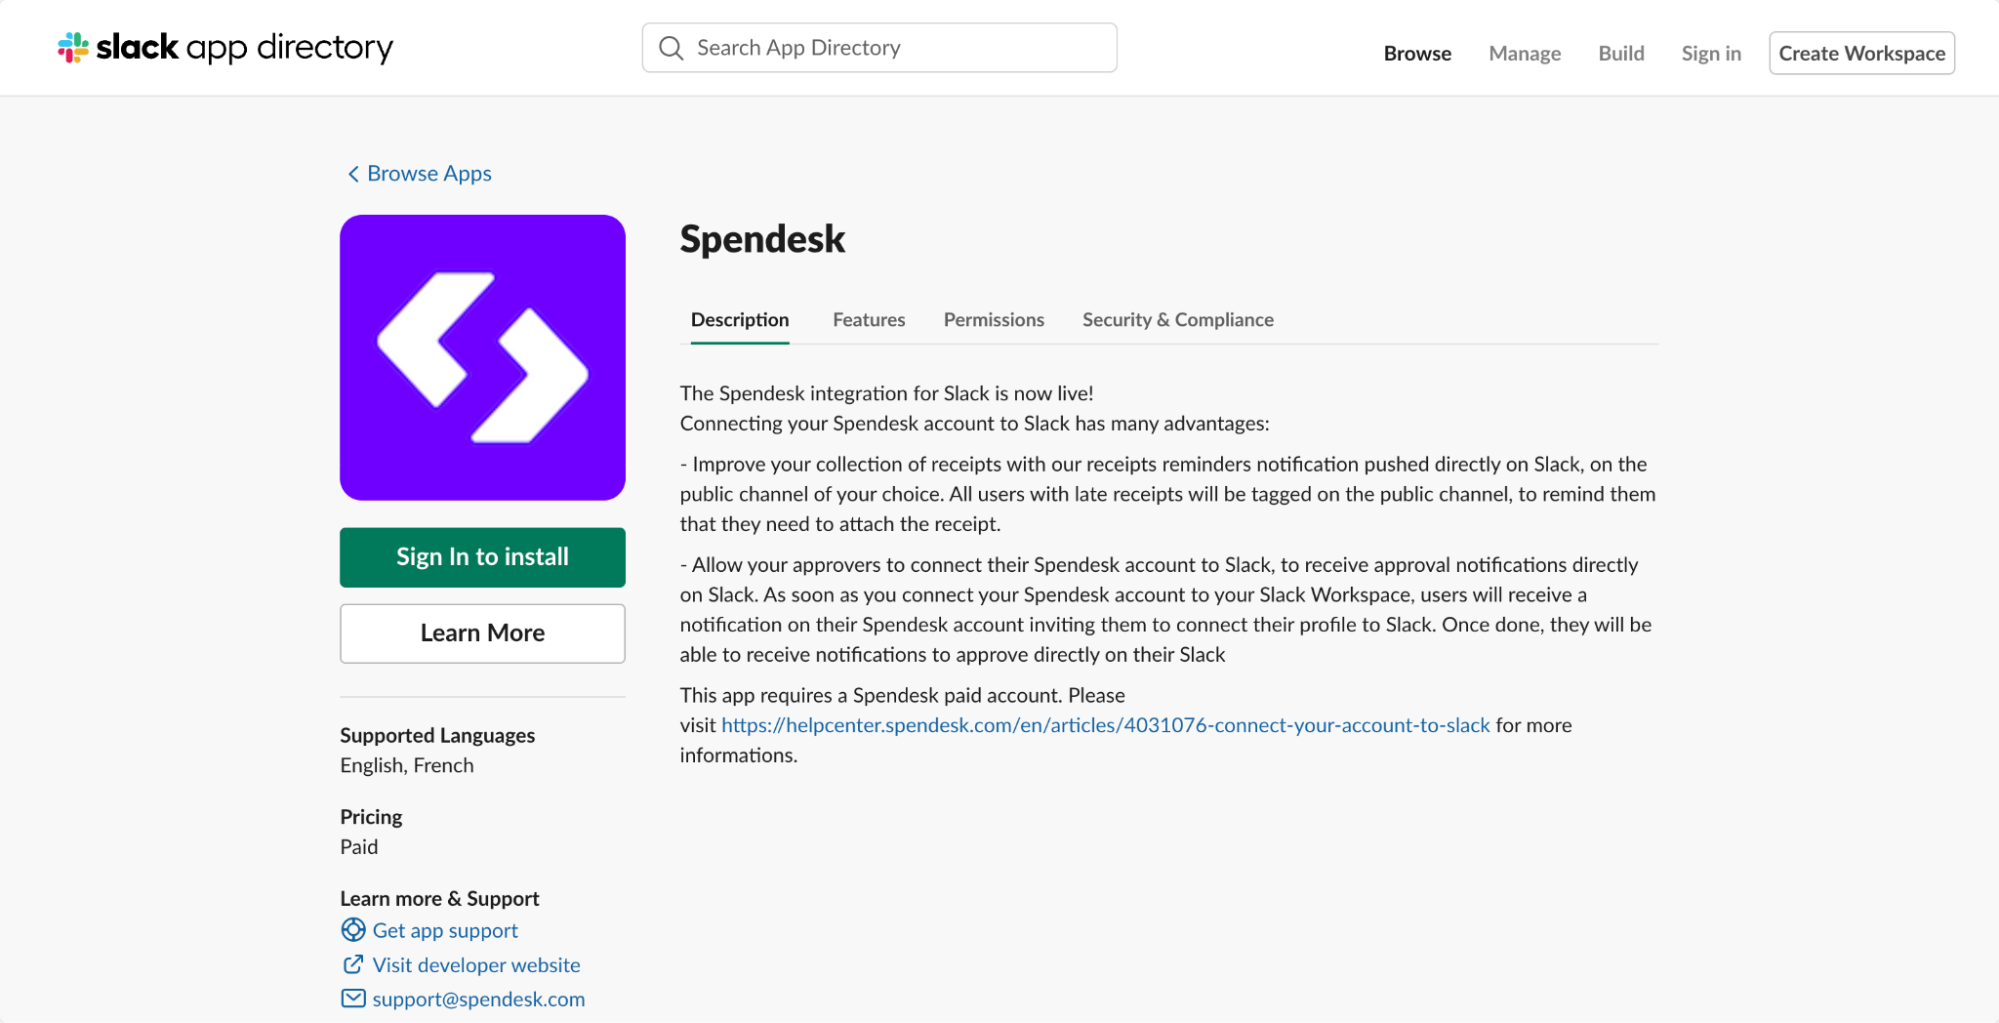The width and height of the screenshot is (1999, 1023).
Task: Click the Sign in link
Action: point(1711,53)
